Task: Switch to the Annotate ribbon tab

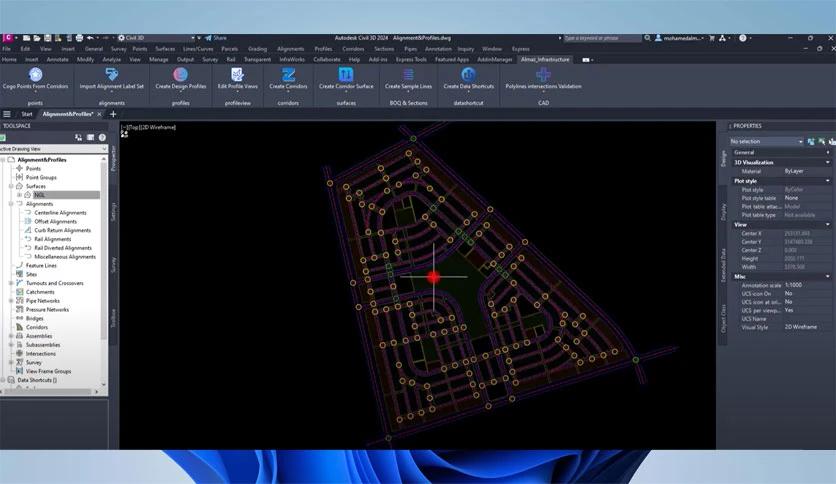Action: tap(57, 60)
